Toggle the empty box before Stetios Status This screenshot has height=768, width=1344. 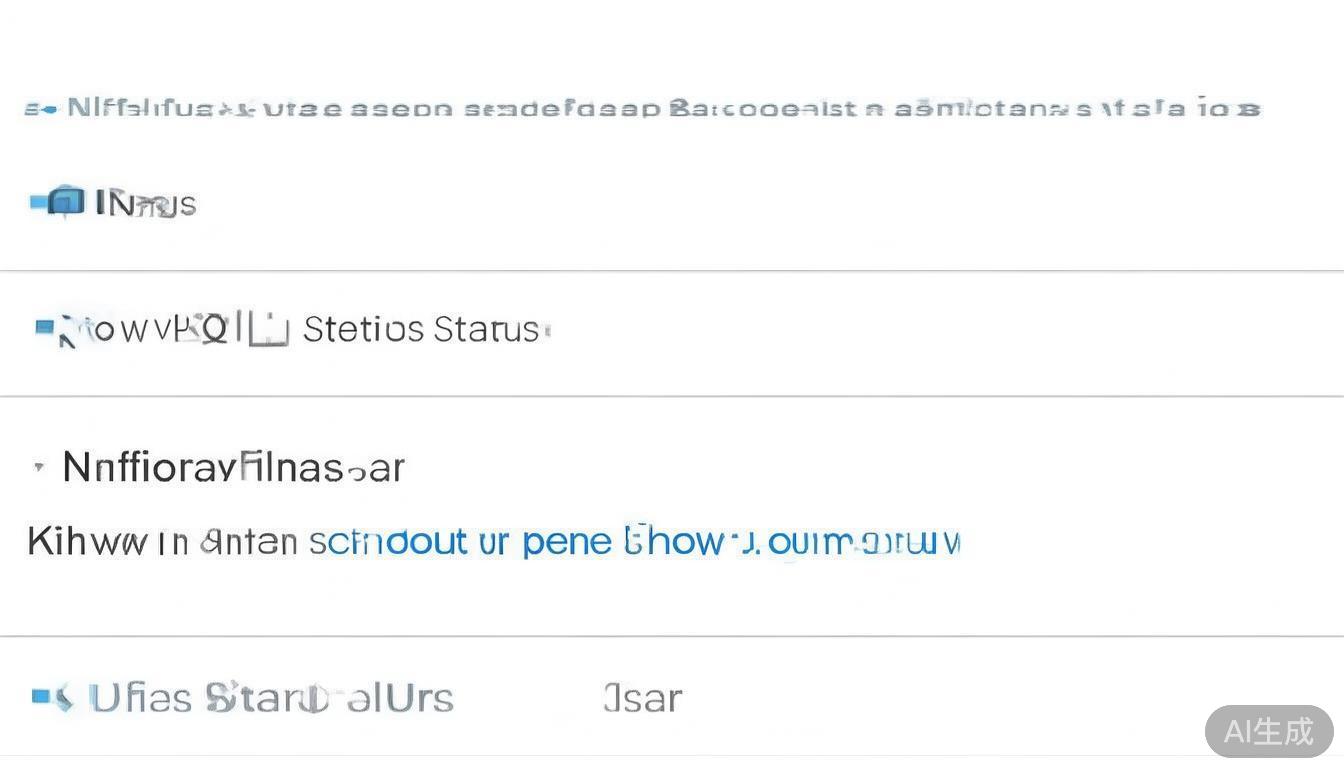[x=269, y=329]
